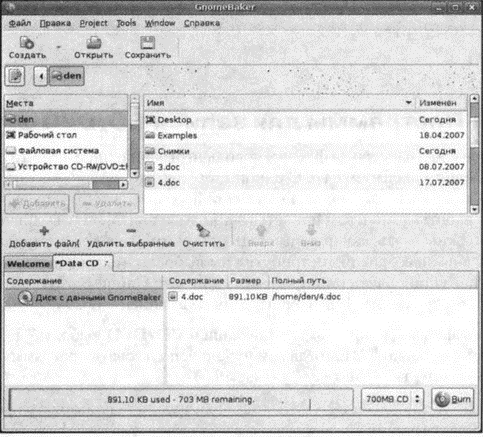The image size is (483, 437).
Task: Click the den home icon in places
Action: [11, 119]
